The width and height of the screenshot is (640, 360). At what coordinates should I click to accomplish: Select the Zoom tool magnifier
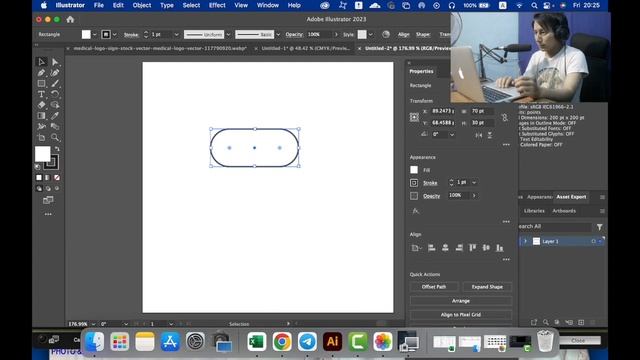[55, 137]
